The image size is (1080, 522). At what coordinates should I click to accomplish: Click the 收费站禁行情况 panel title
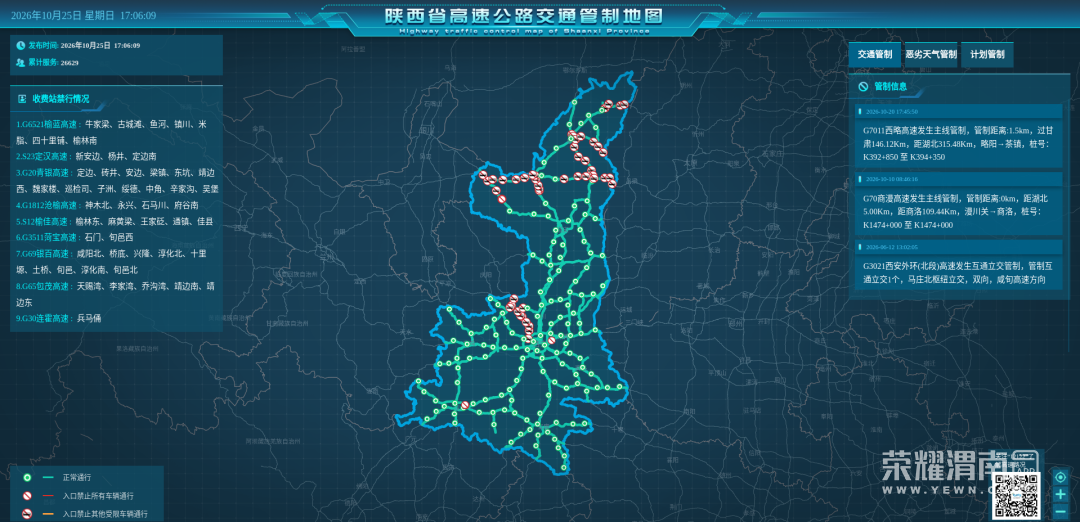[61, 99]
